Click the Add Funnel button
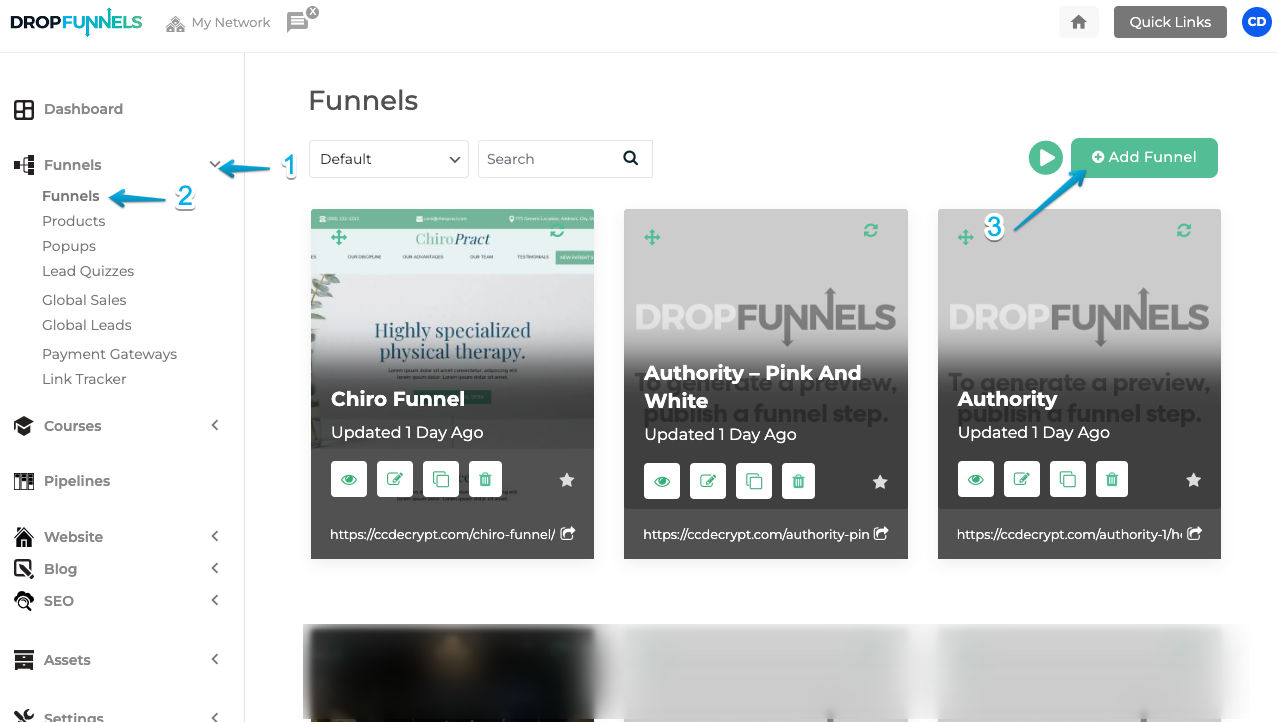Viewport: 1277px width, 722px height. tap(1144, 158)
